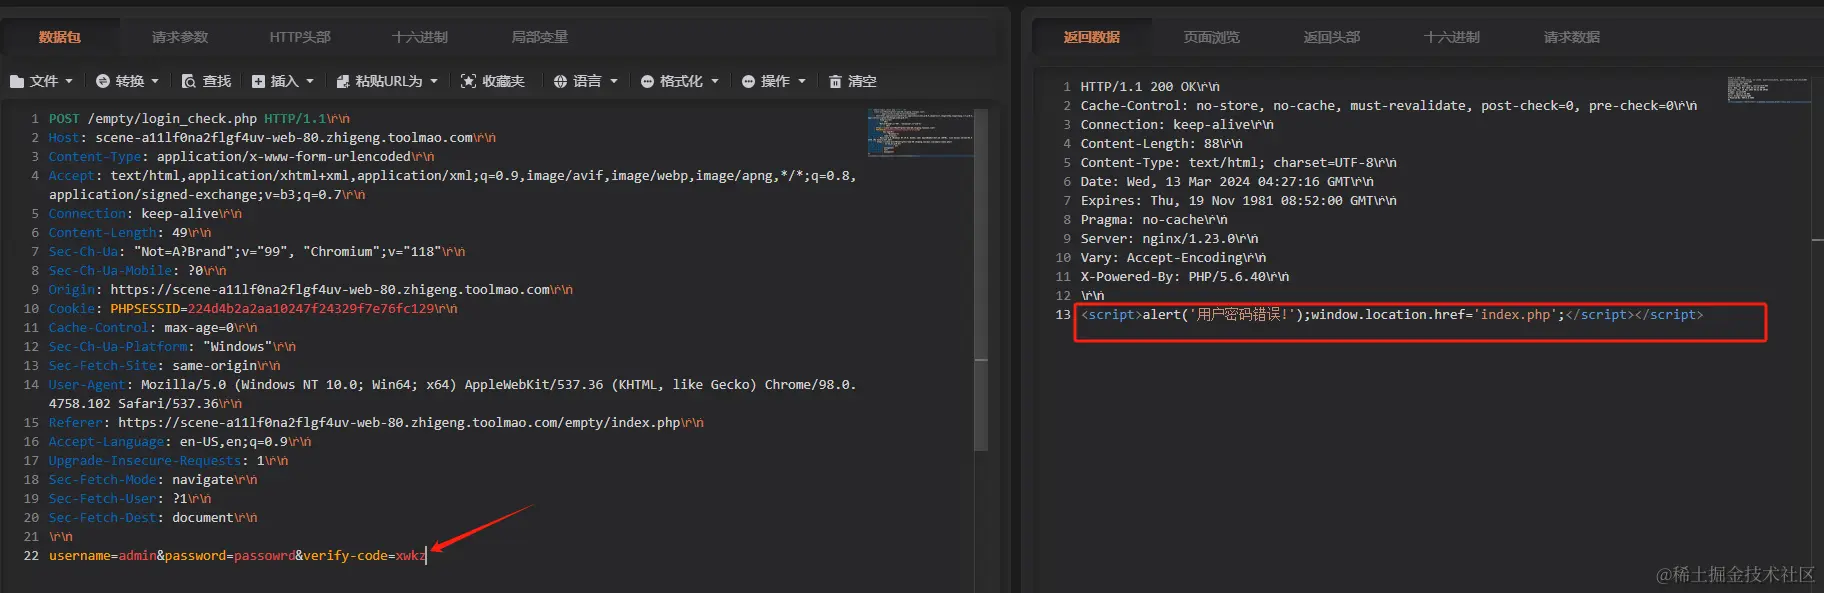Click the User-Agent header line
The height and width of the screenshot is (593, 1824).
(x=452, y=394)
